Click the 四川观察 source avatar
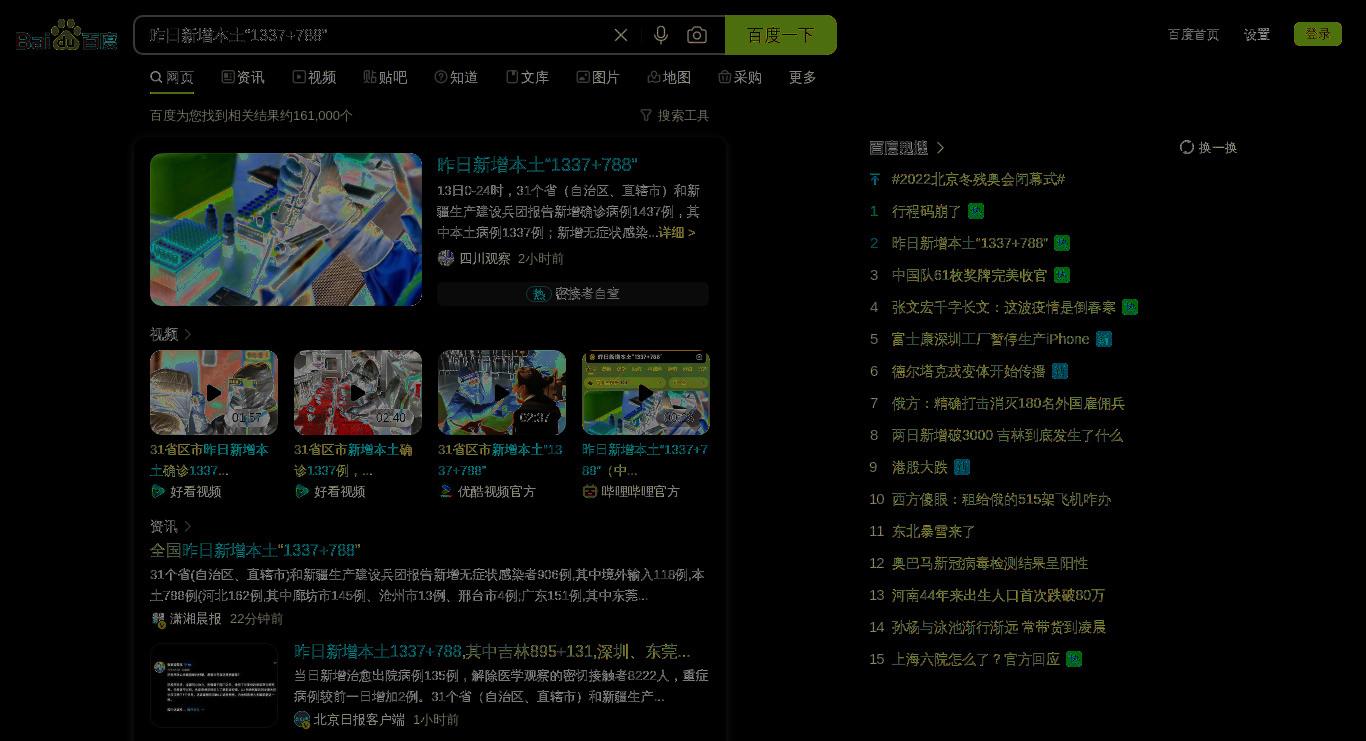Screen dimensions: 1366x741 pyautogui.click(x=446, y=258)
